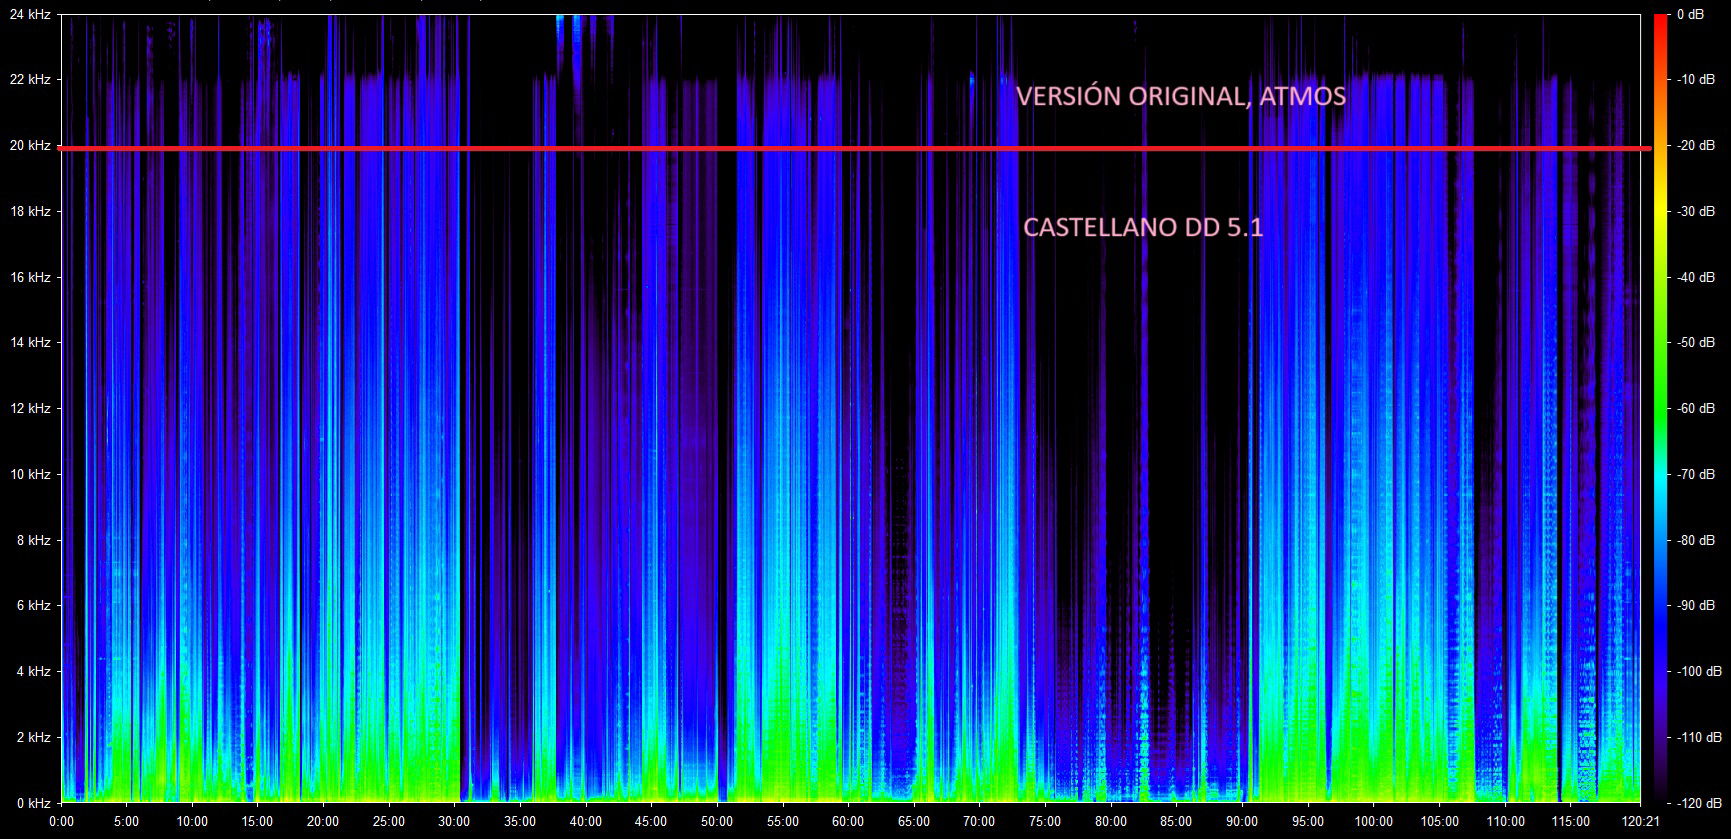Click the 20:00 time axis label

[323, 822]
